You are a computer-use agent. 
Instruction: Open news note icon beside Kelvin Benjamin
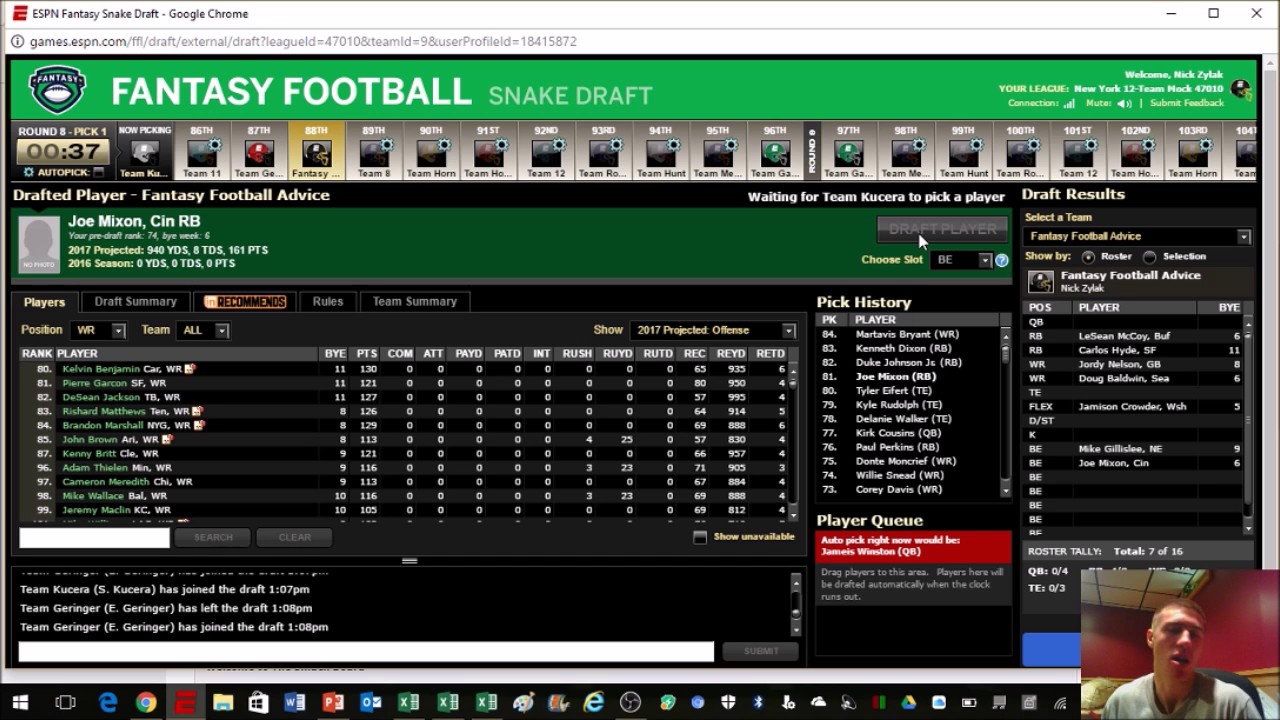tap(190, 369)
